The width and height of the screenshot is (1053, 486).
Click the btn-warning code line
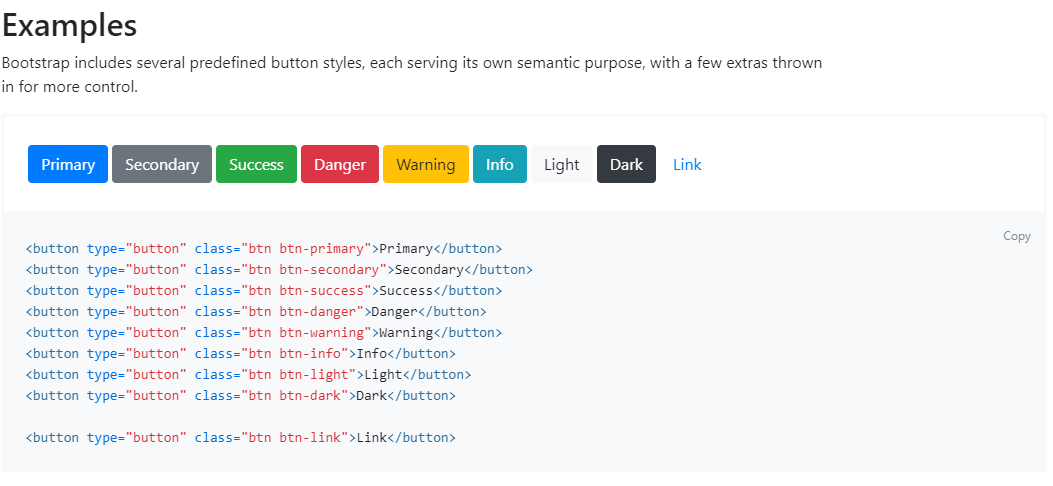(x=264, y=332)
